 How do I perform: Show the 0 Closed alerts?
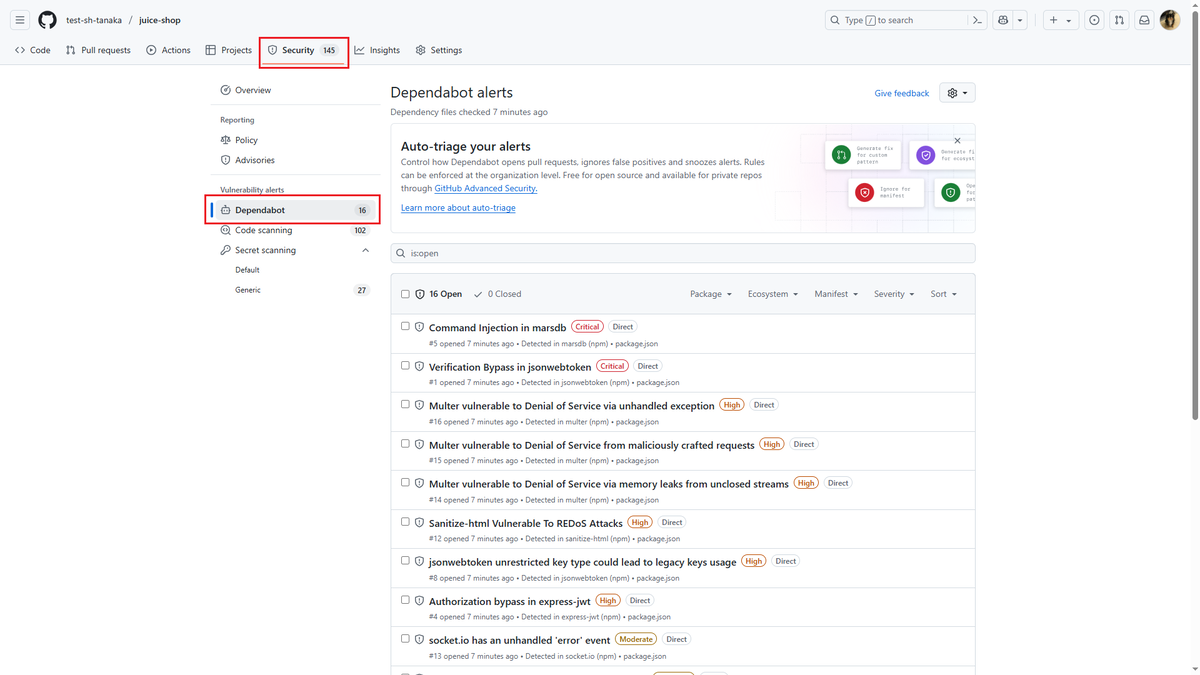coord(497,294)
